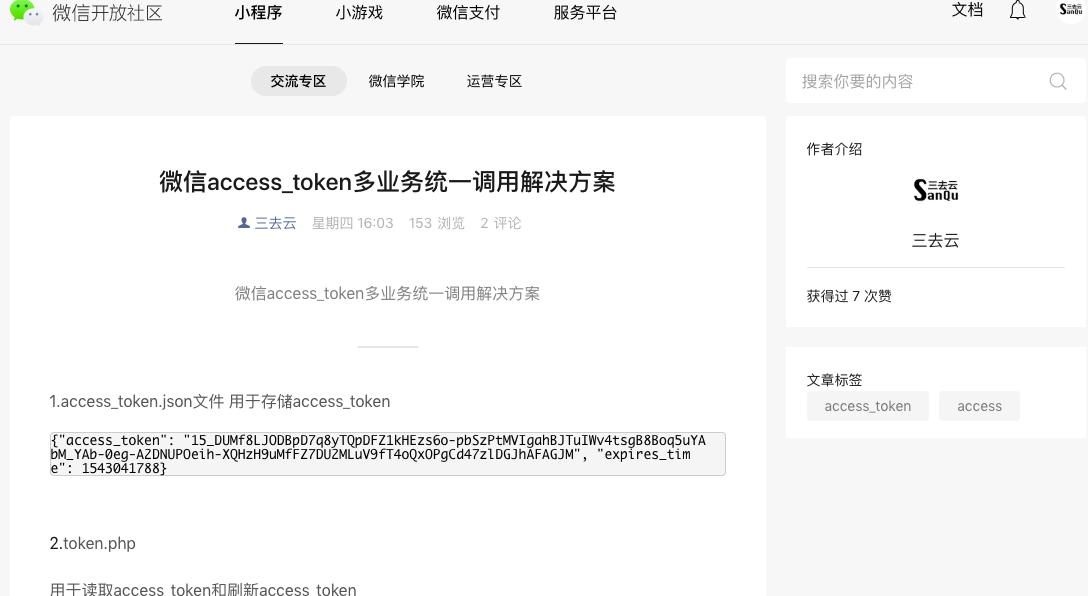The image size is (1088, 596).
Task: Click the search magnifier icon
Action: (x=1057, y=81)
